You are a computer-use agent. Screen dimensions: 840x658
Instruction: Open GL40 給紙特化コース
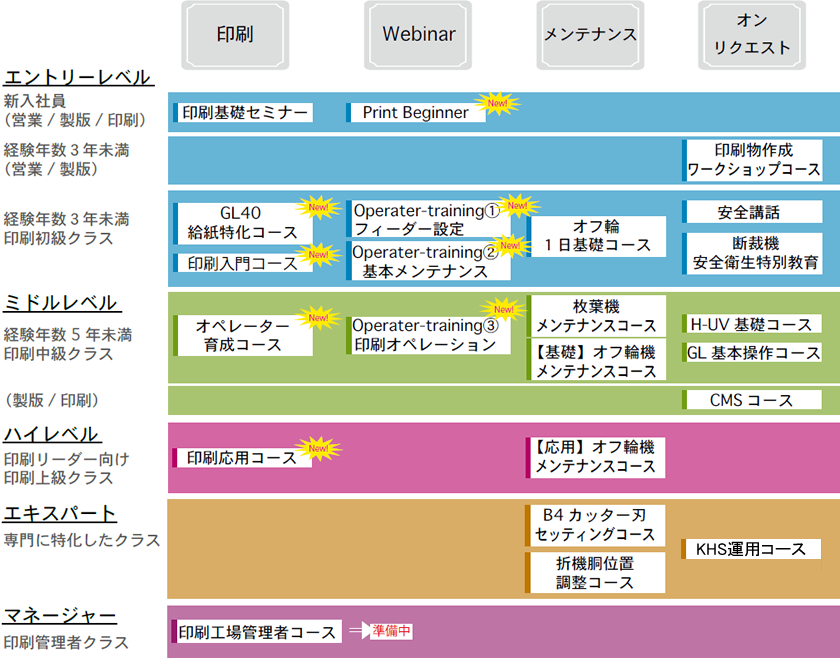point(243,223)
